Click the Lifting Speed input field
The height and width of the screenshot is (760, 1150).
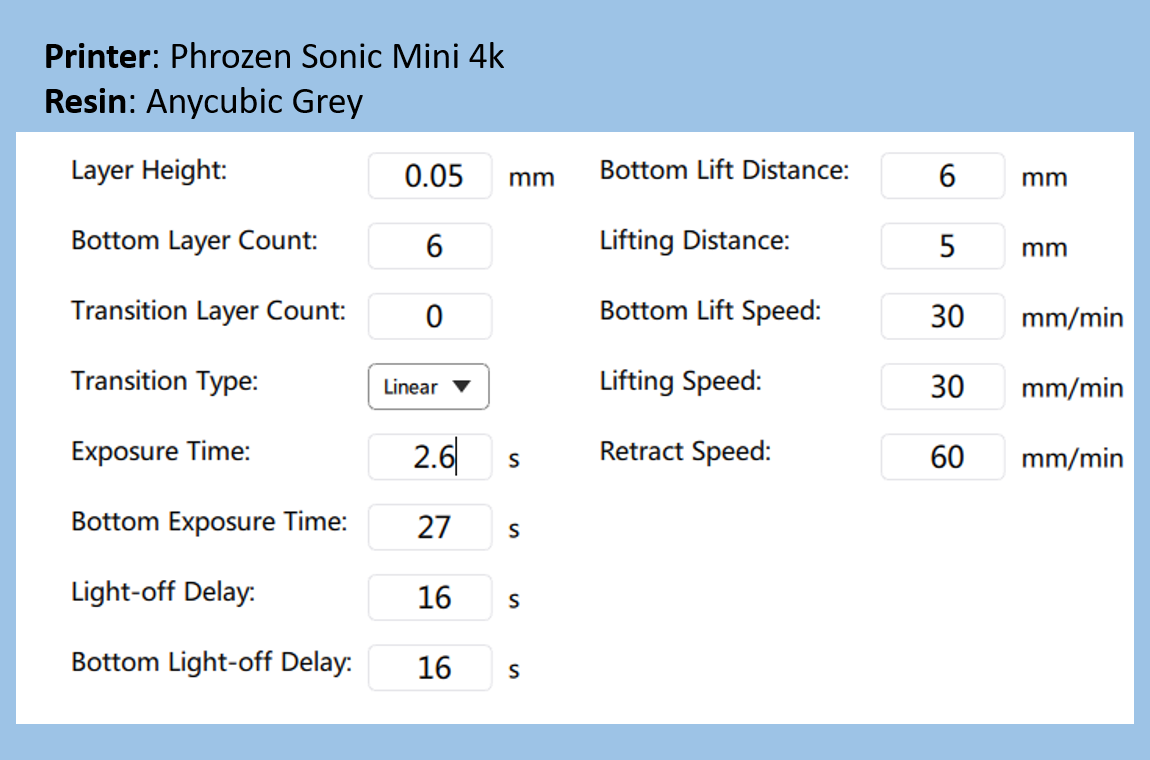(x=942, y=387)
